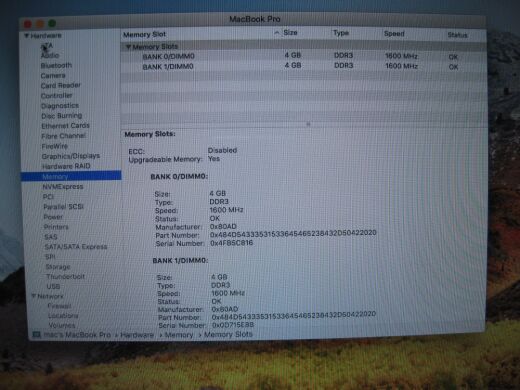Viewport: 520px width, 390px height.
Task: Select Parallel SCSI in the sidebar
Action: click(x=63, y=207)
